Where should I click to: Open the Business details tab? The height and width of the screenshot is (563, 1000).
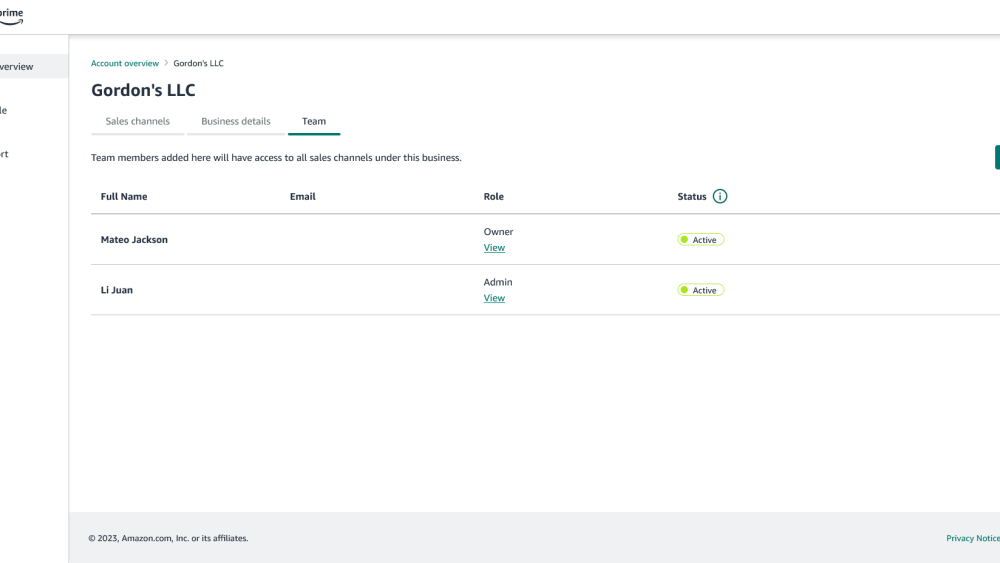coord(235,122)
